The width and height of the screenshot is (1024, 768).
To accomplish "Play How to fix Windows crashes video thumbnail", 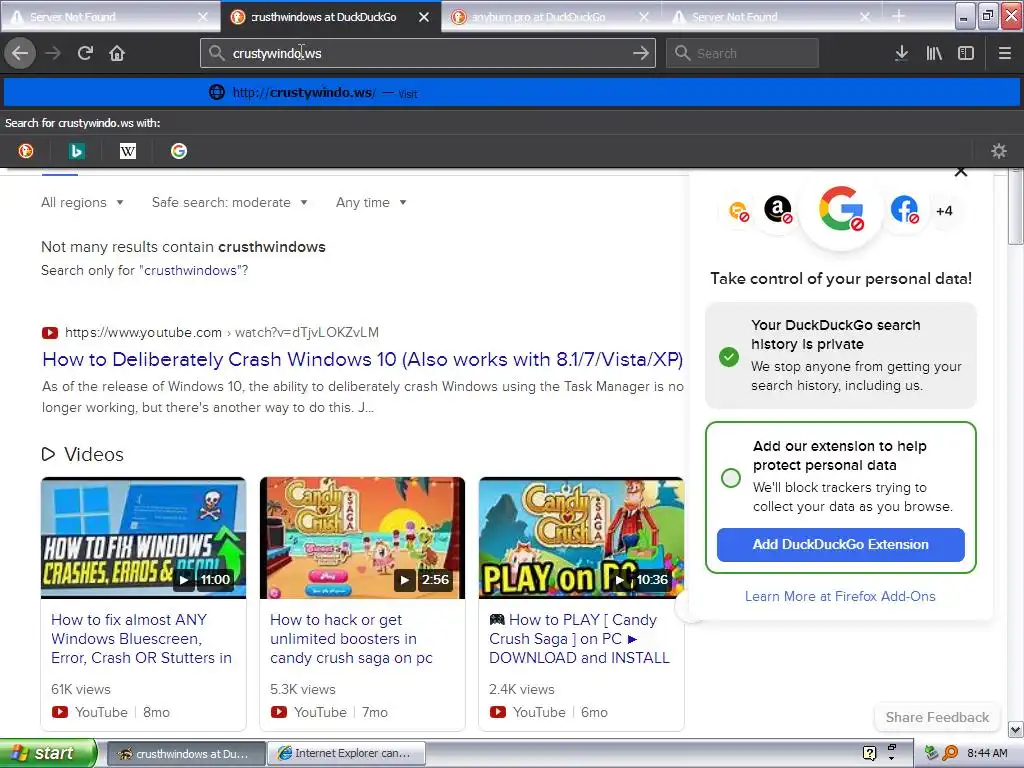I will pos(143,537).
